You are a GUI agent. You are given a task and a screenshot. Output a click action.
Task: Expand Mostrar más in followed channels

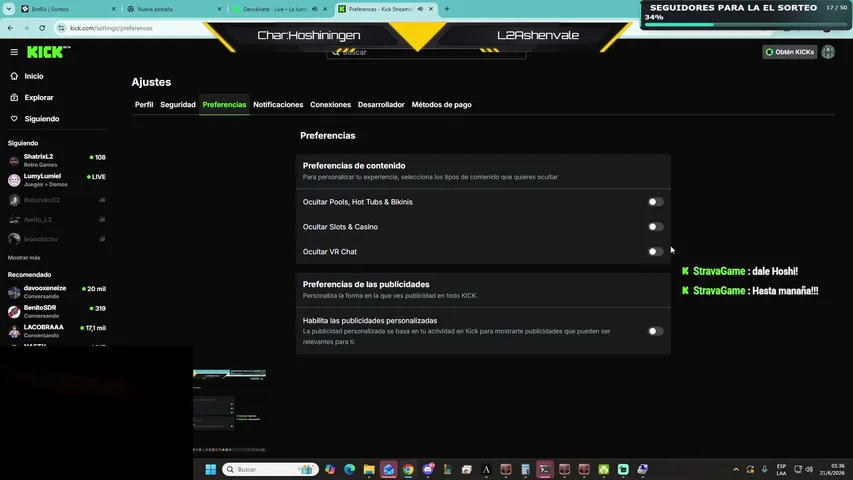24,257
